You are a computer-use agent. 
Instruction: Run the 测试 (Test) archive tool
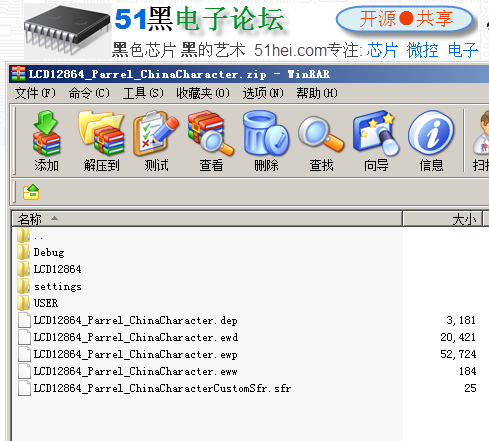(x=156, y=141)
